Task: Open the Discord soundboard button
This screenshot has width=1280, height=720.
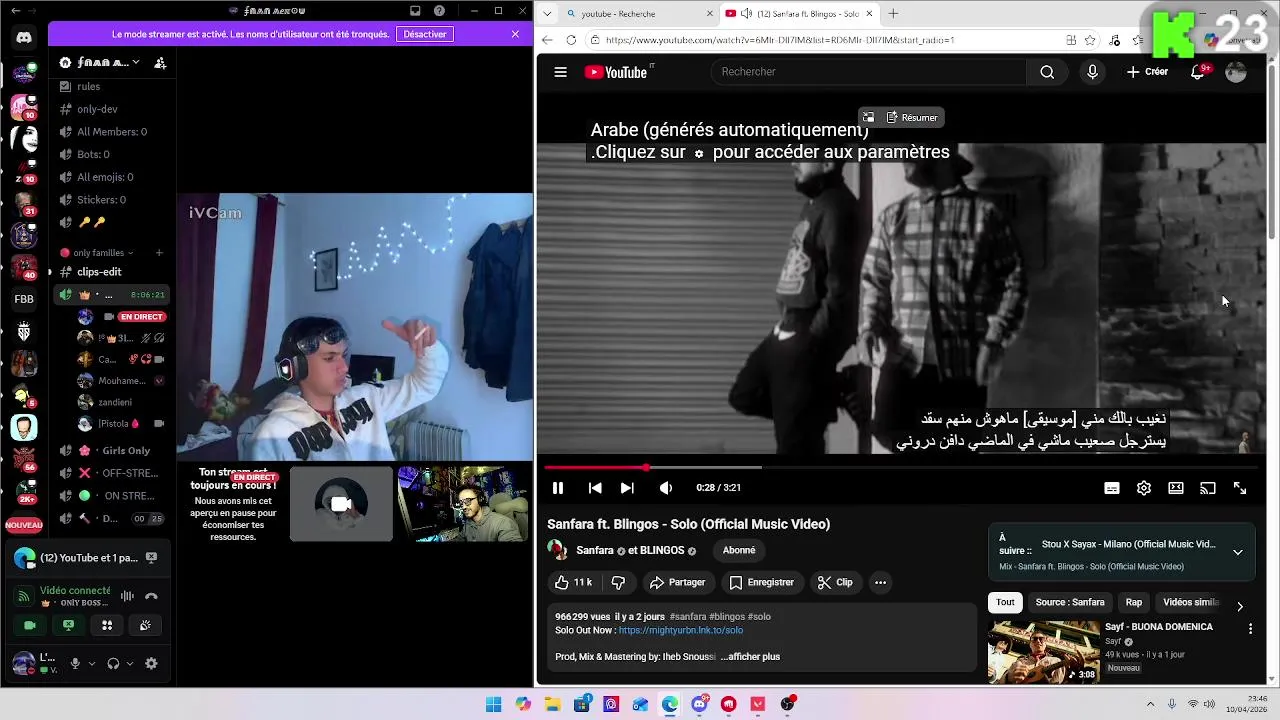Action: [x=145, y=625]
